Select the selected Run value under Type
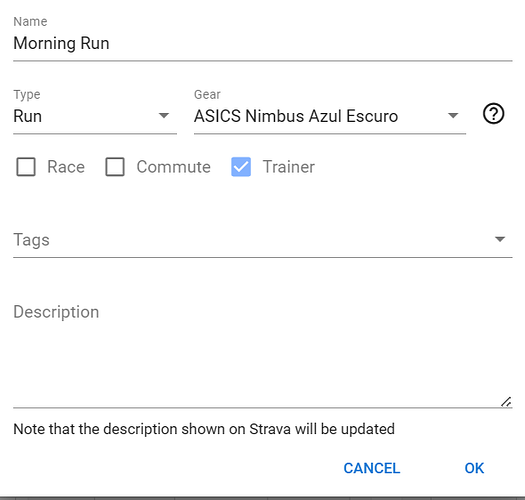The image size is (525, 500). point(27,116)
